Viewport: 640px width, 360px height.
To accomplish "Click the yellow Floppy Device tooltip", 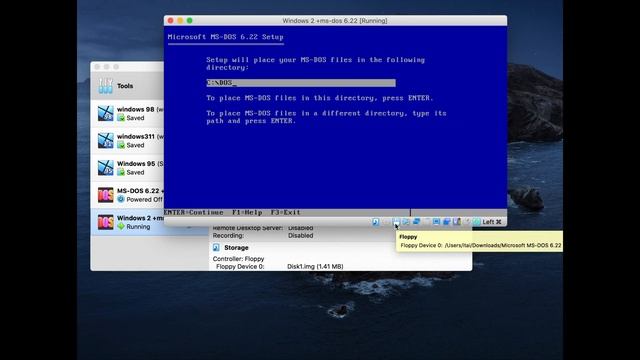I will click(x=479, y=241).
